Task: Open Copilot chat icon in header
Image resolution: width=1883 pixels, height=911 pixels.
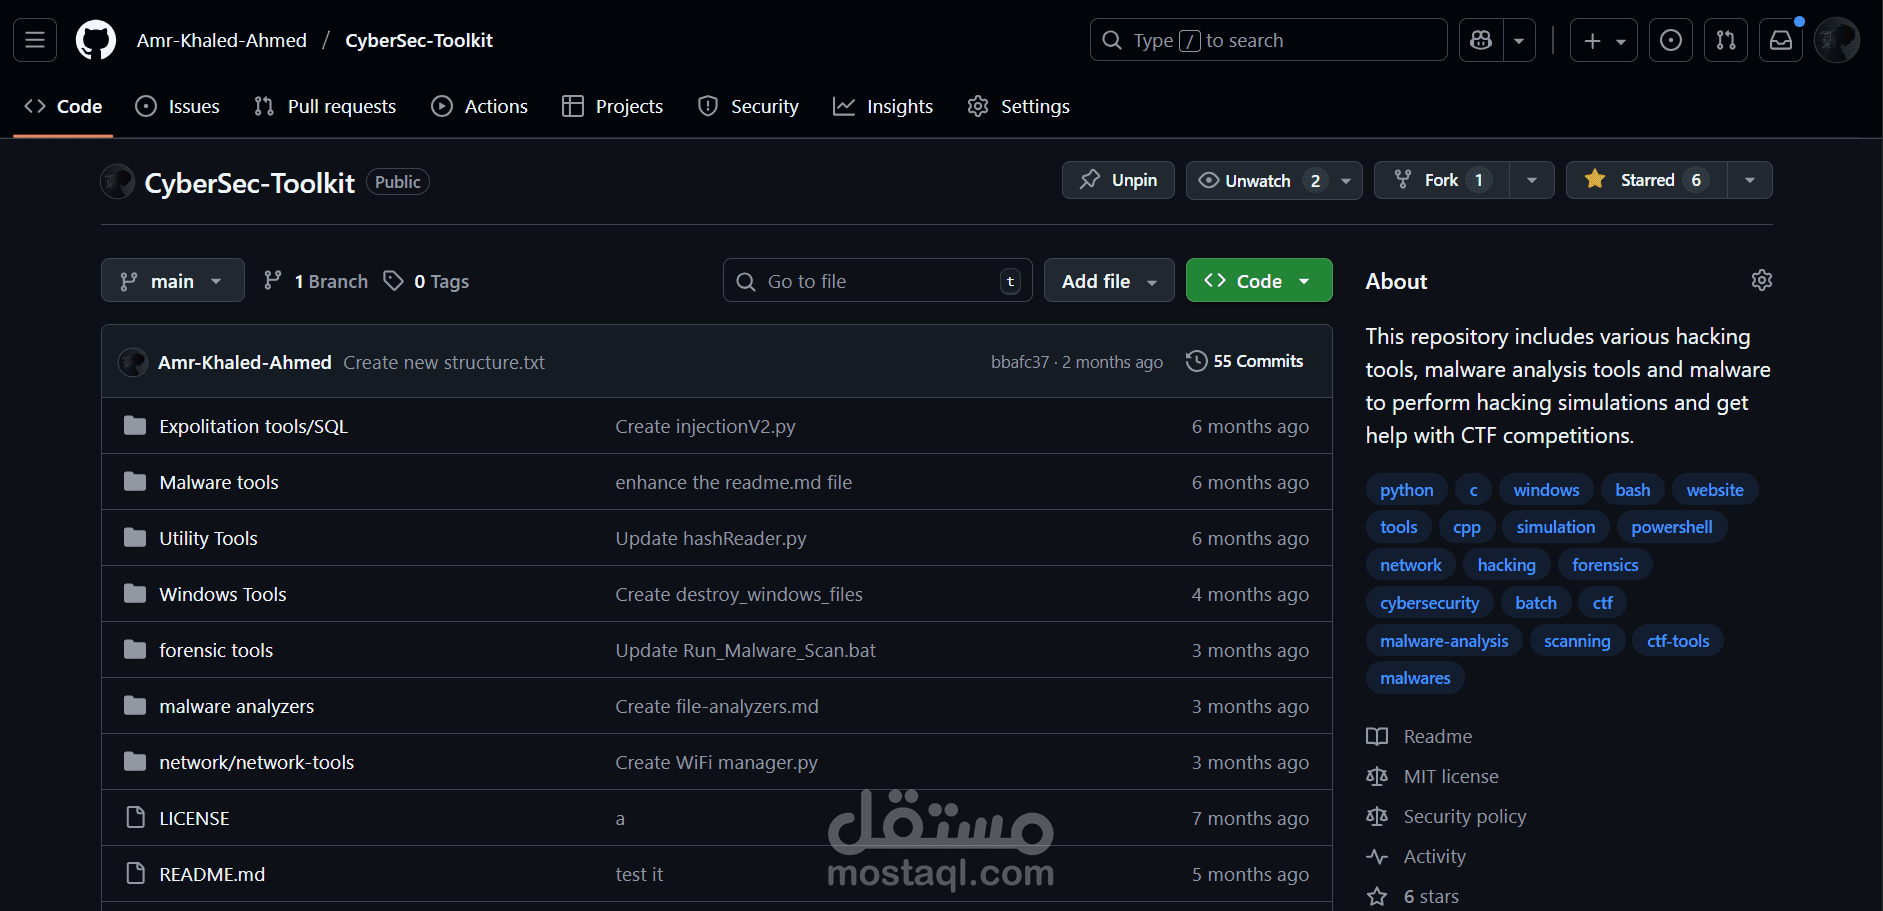Action: click(1481, 40)
